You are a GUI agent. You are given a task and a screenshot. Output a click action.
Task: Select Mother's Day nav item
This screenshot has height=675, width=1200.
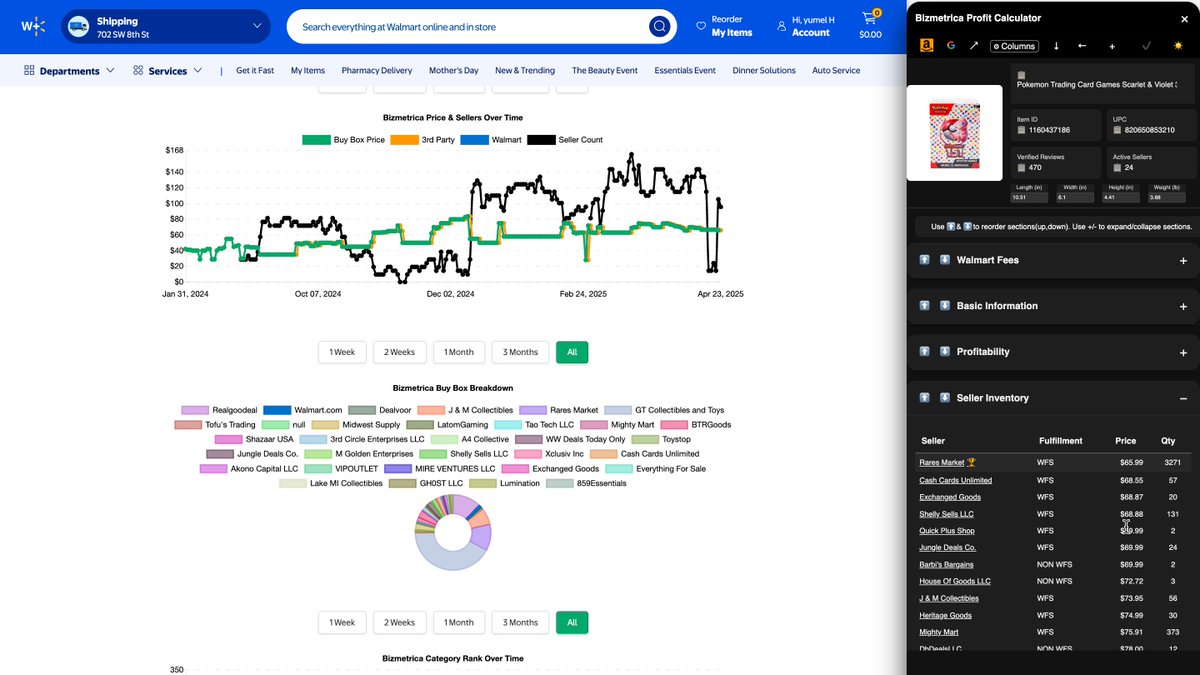click(454, 71)
